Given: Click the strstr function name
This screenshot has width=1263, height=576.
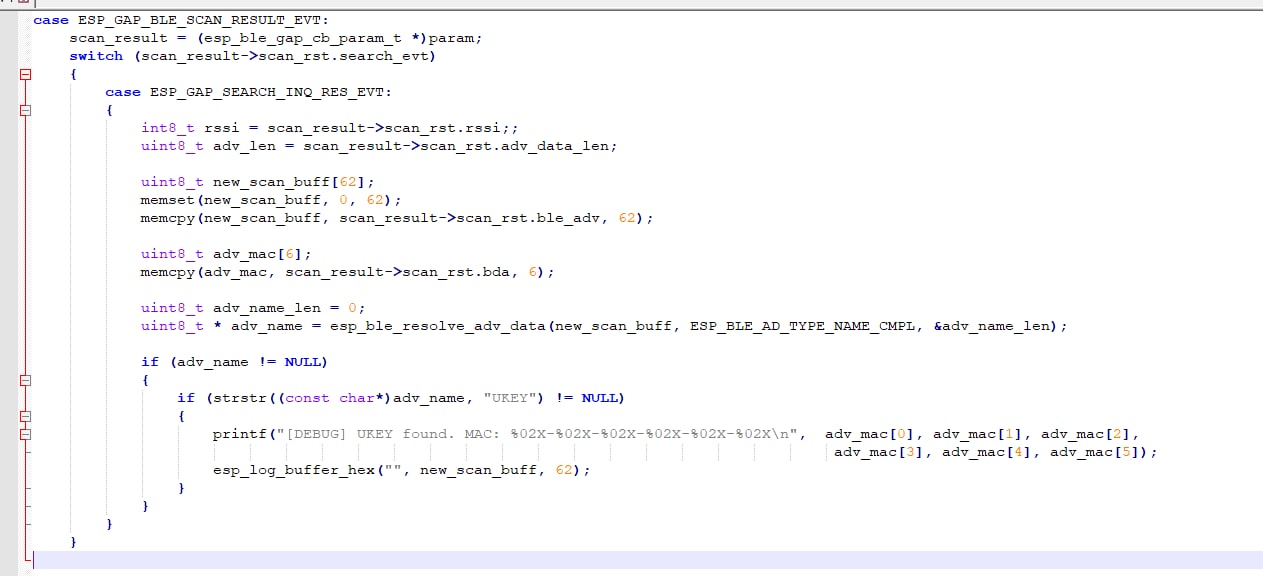Looking at the screenshot, I should click(239, 398).
